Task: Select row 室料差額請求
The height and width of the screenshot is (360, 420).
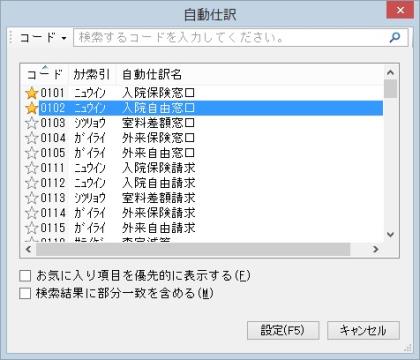Action: tap(204, 198)
